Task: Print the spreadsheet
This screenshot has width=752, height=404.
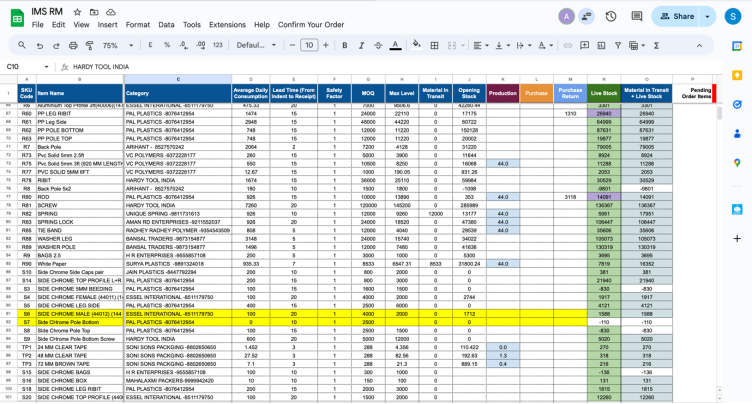Action: coord(73,46)
